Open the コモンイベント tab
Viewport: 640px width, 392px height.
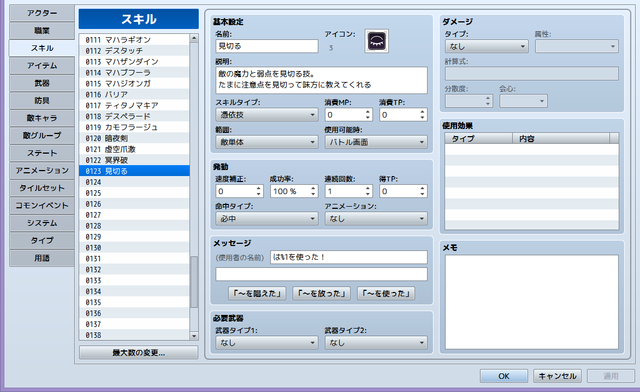coord(42,206)
